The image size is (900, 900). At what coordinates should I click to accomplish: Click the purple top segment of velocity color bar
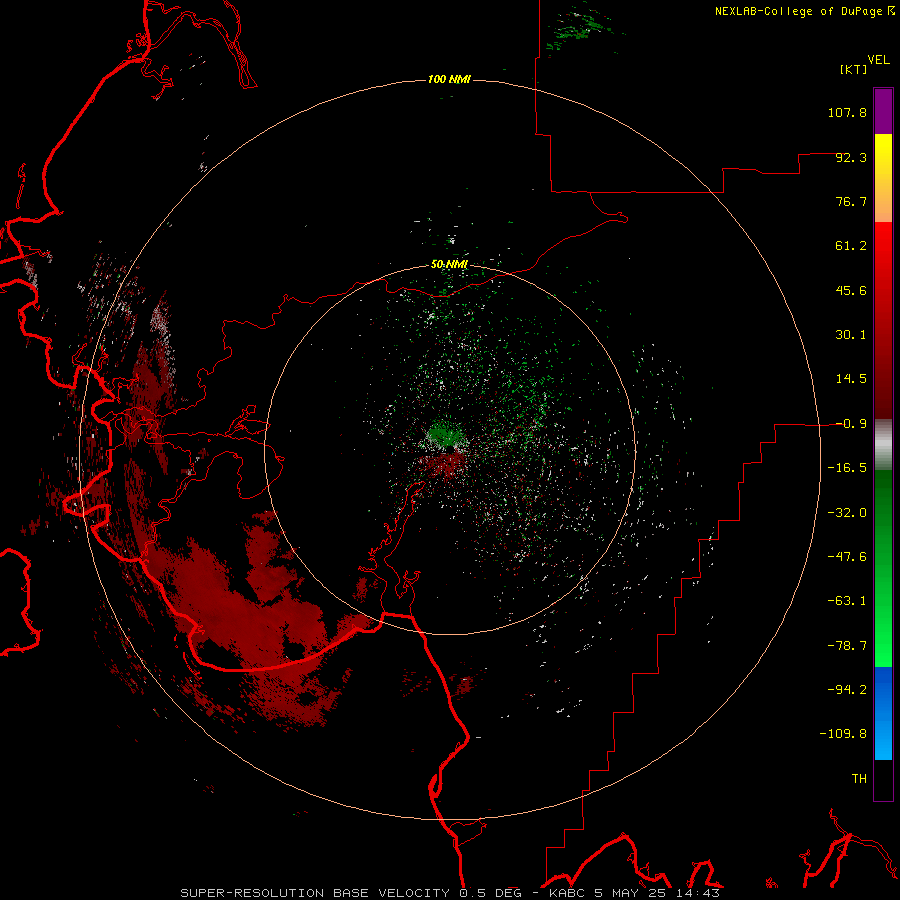click(x=883, y=111)
